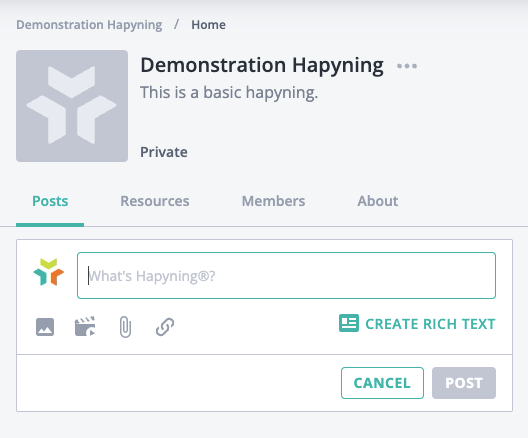
Task: Select the Posts tab
Action: (x=50, y=201)
